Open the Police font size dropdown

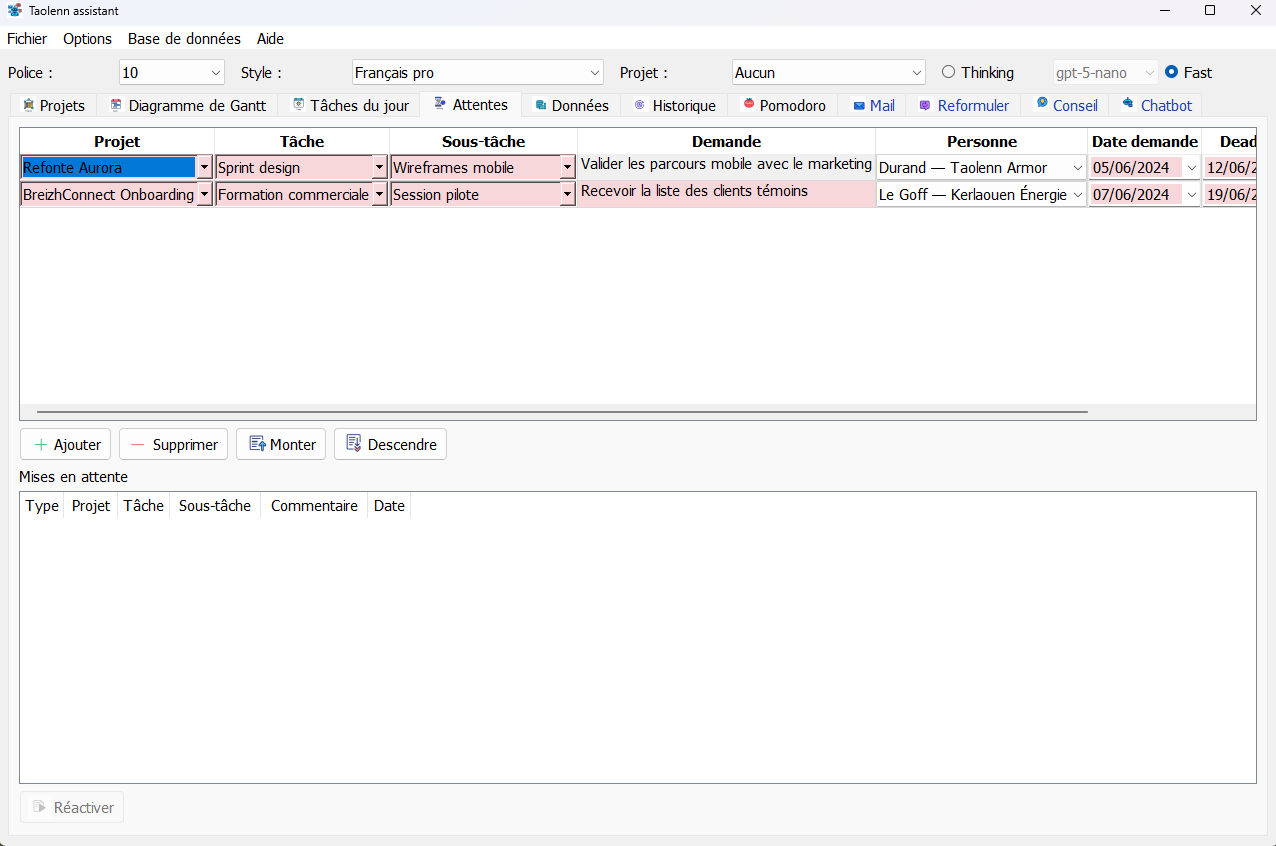pos(216,72)
